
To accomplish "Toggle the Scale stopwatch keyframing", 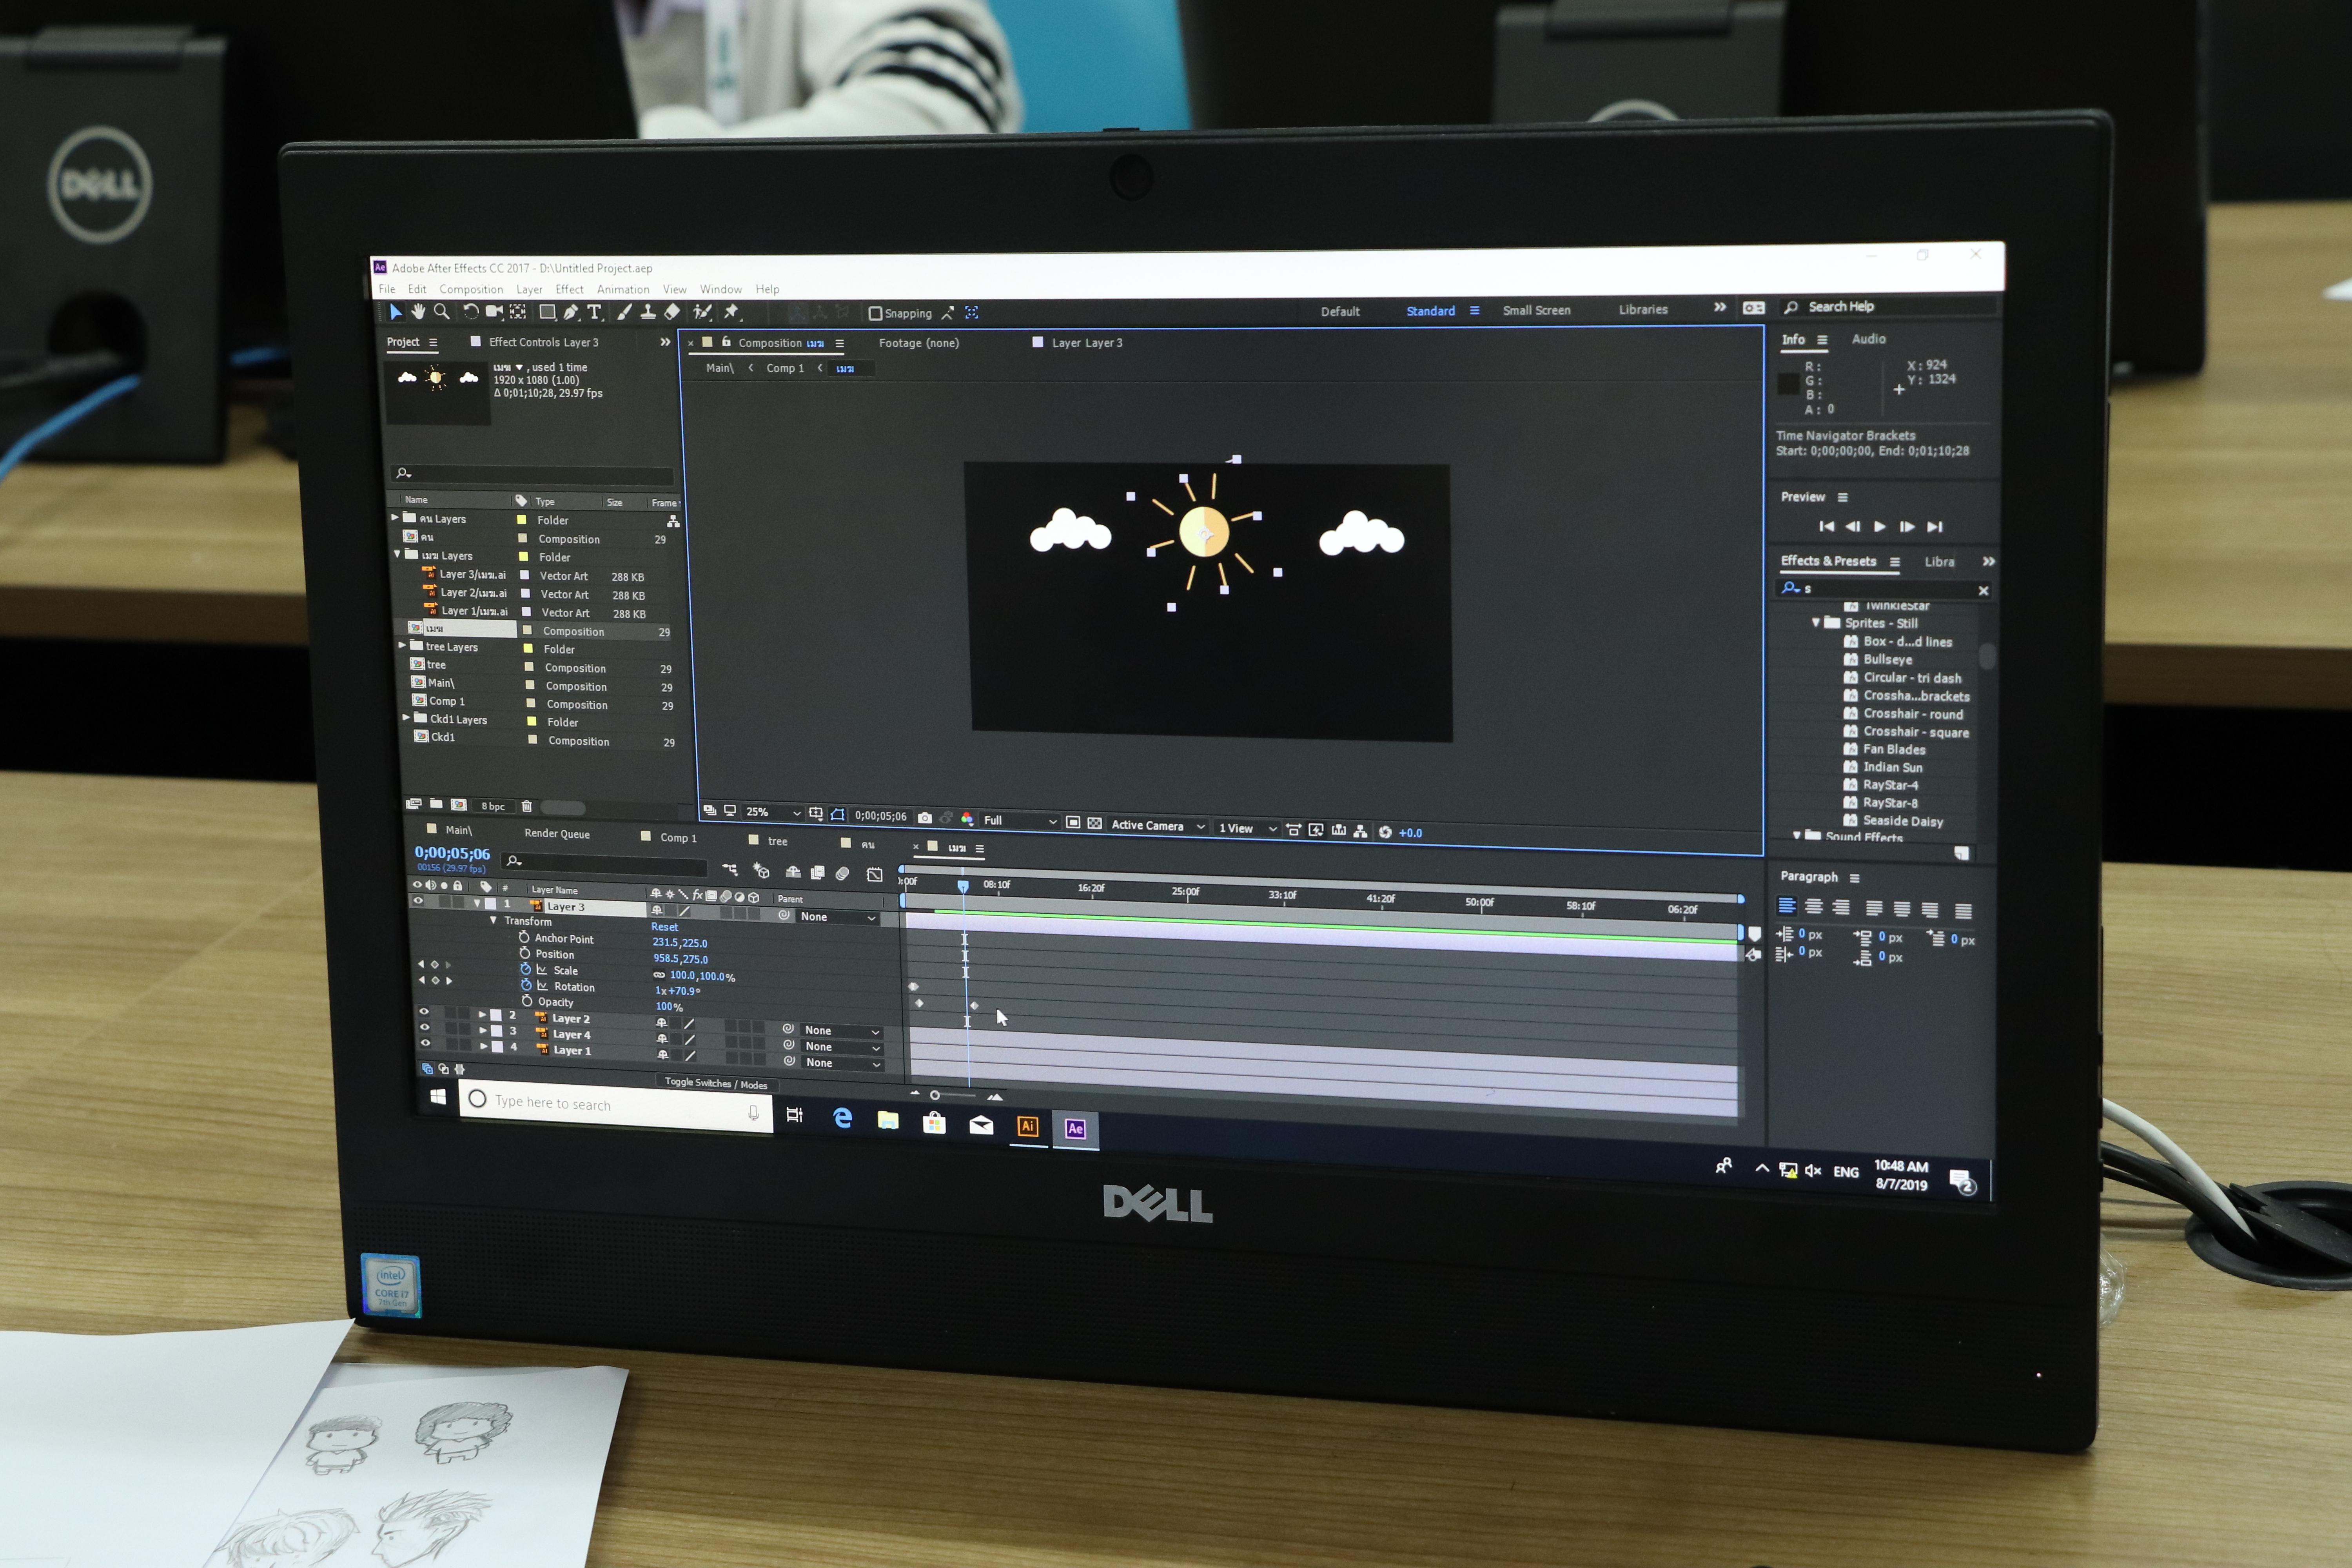I will pyautogui.click(x=526, y=969).
